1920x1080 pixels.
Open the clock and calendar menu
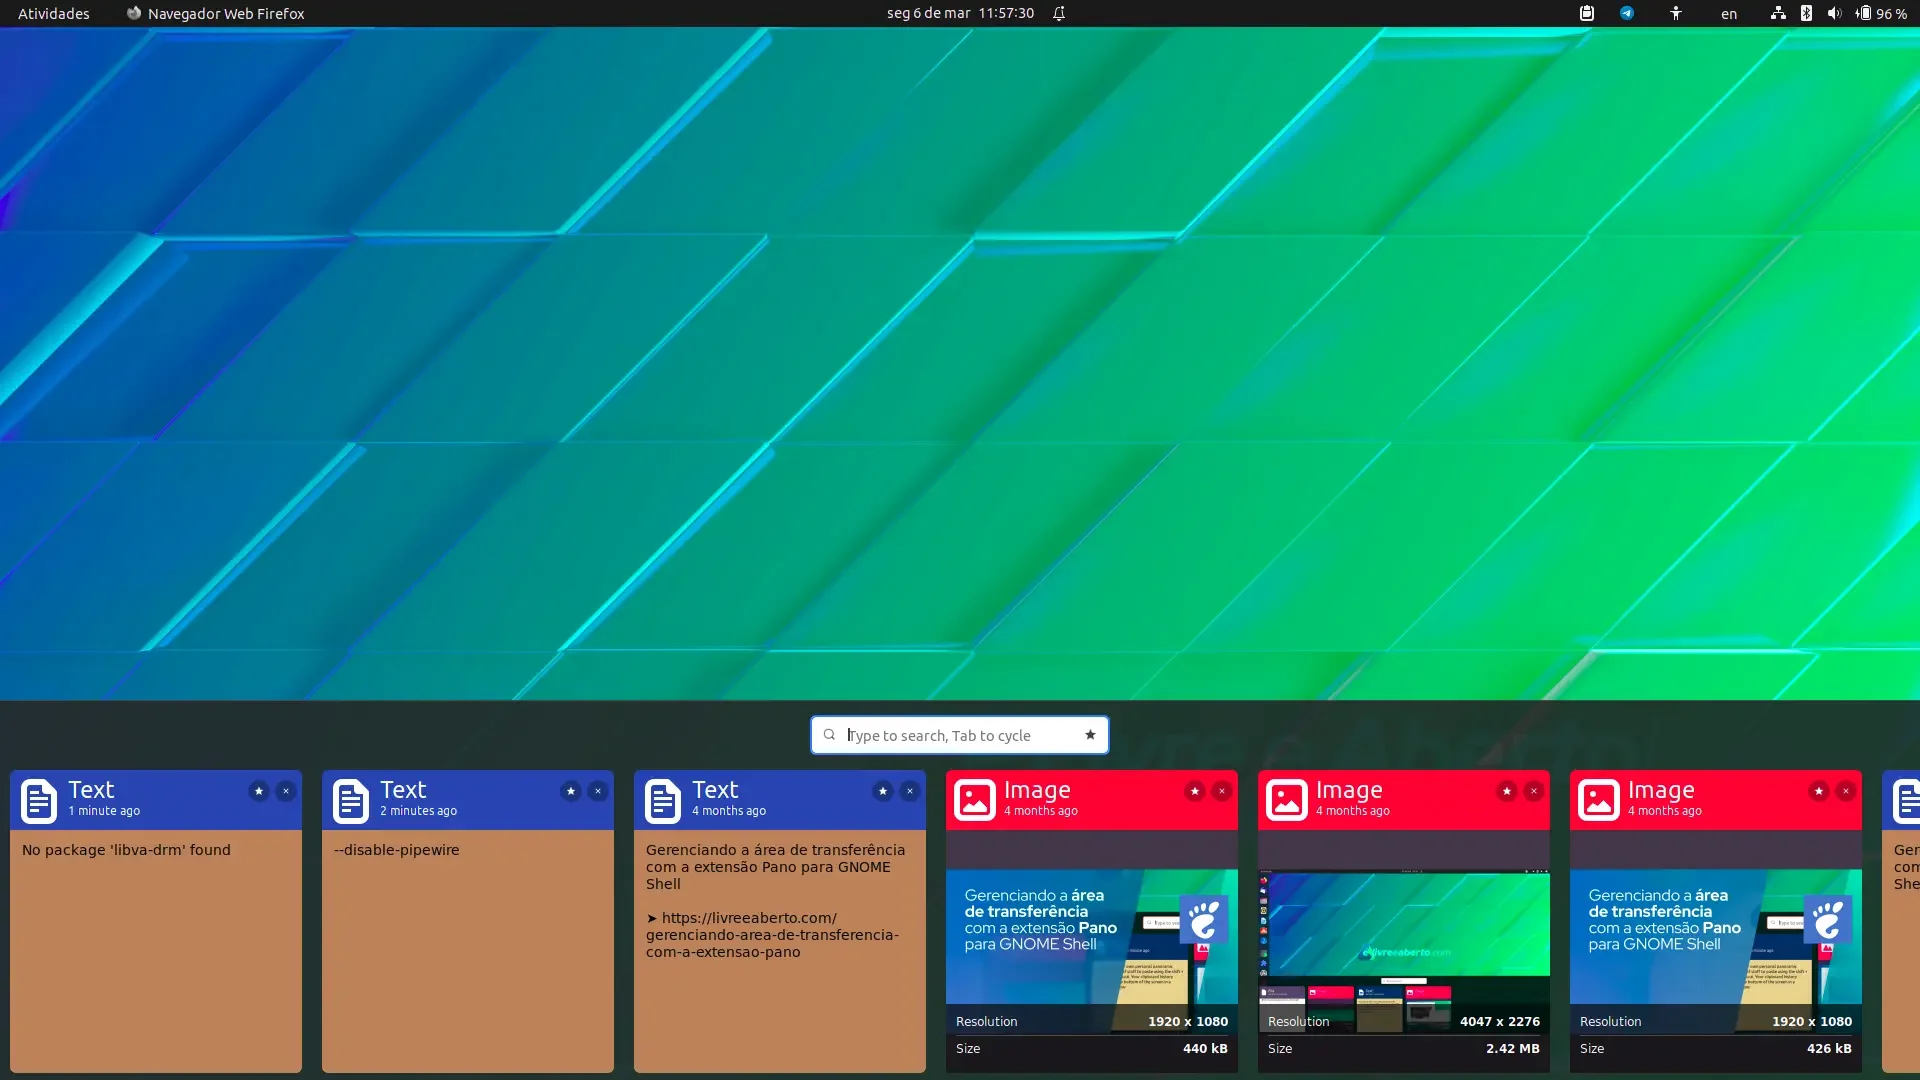(x=960, y=13)
